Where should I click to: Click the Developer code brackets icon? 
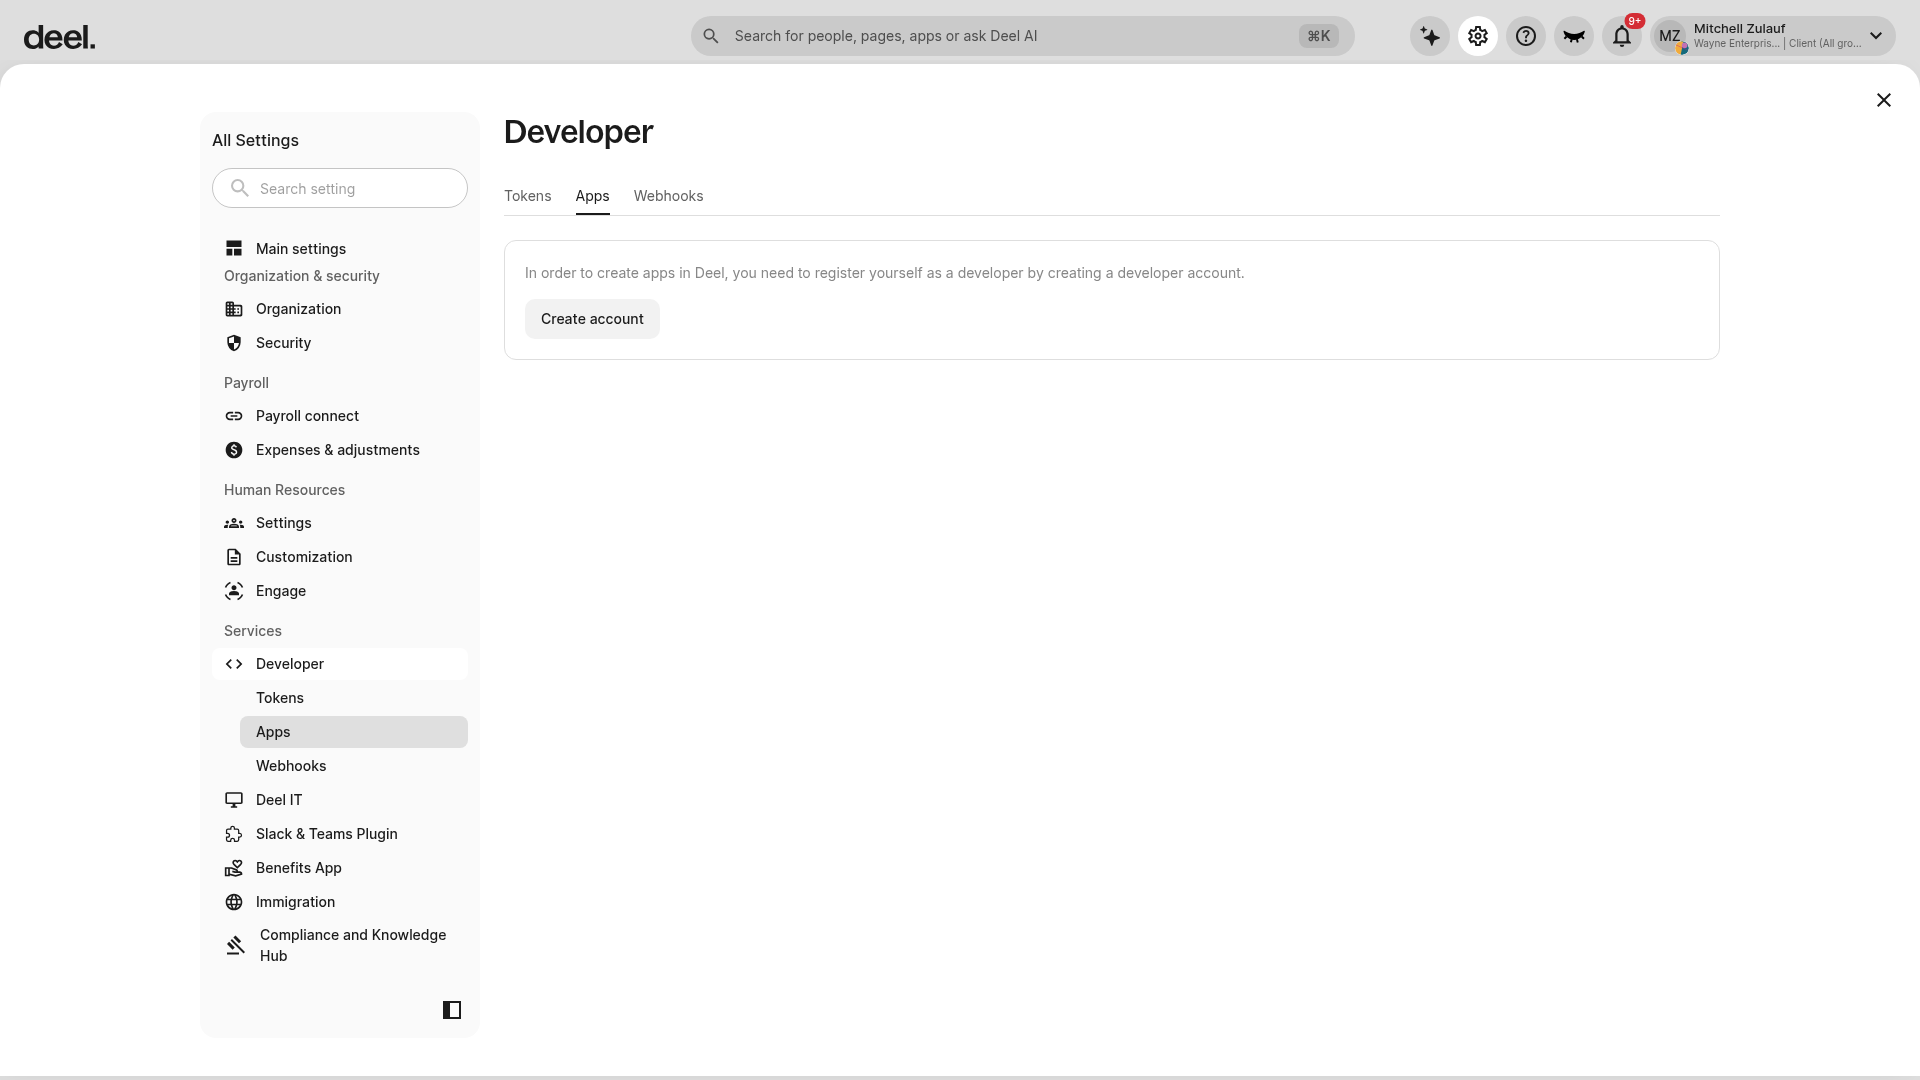pos(234,664)
